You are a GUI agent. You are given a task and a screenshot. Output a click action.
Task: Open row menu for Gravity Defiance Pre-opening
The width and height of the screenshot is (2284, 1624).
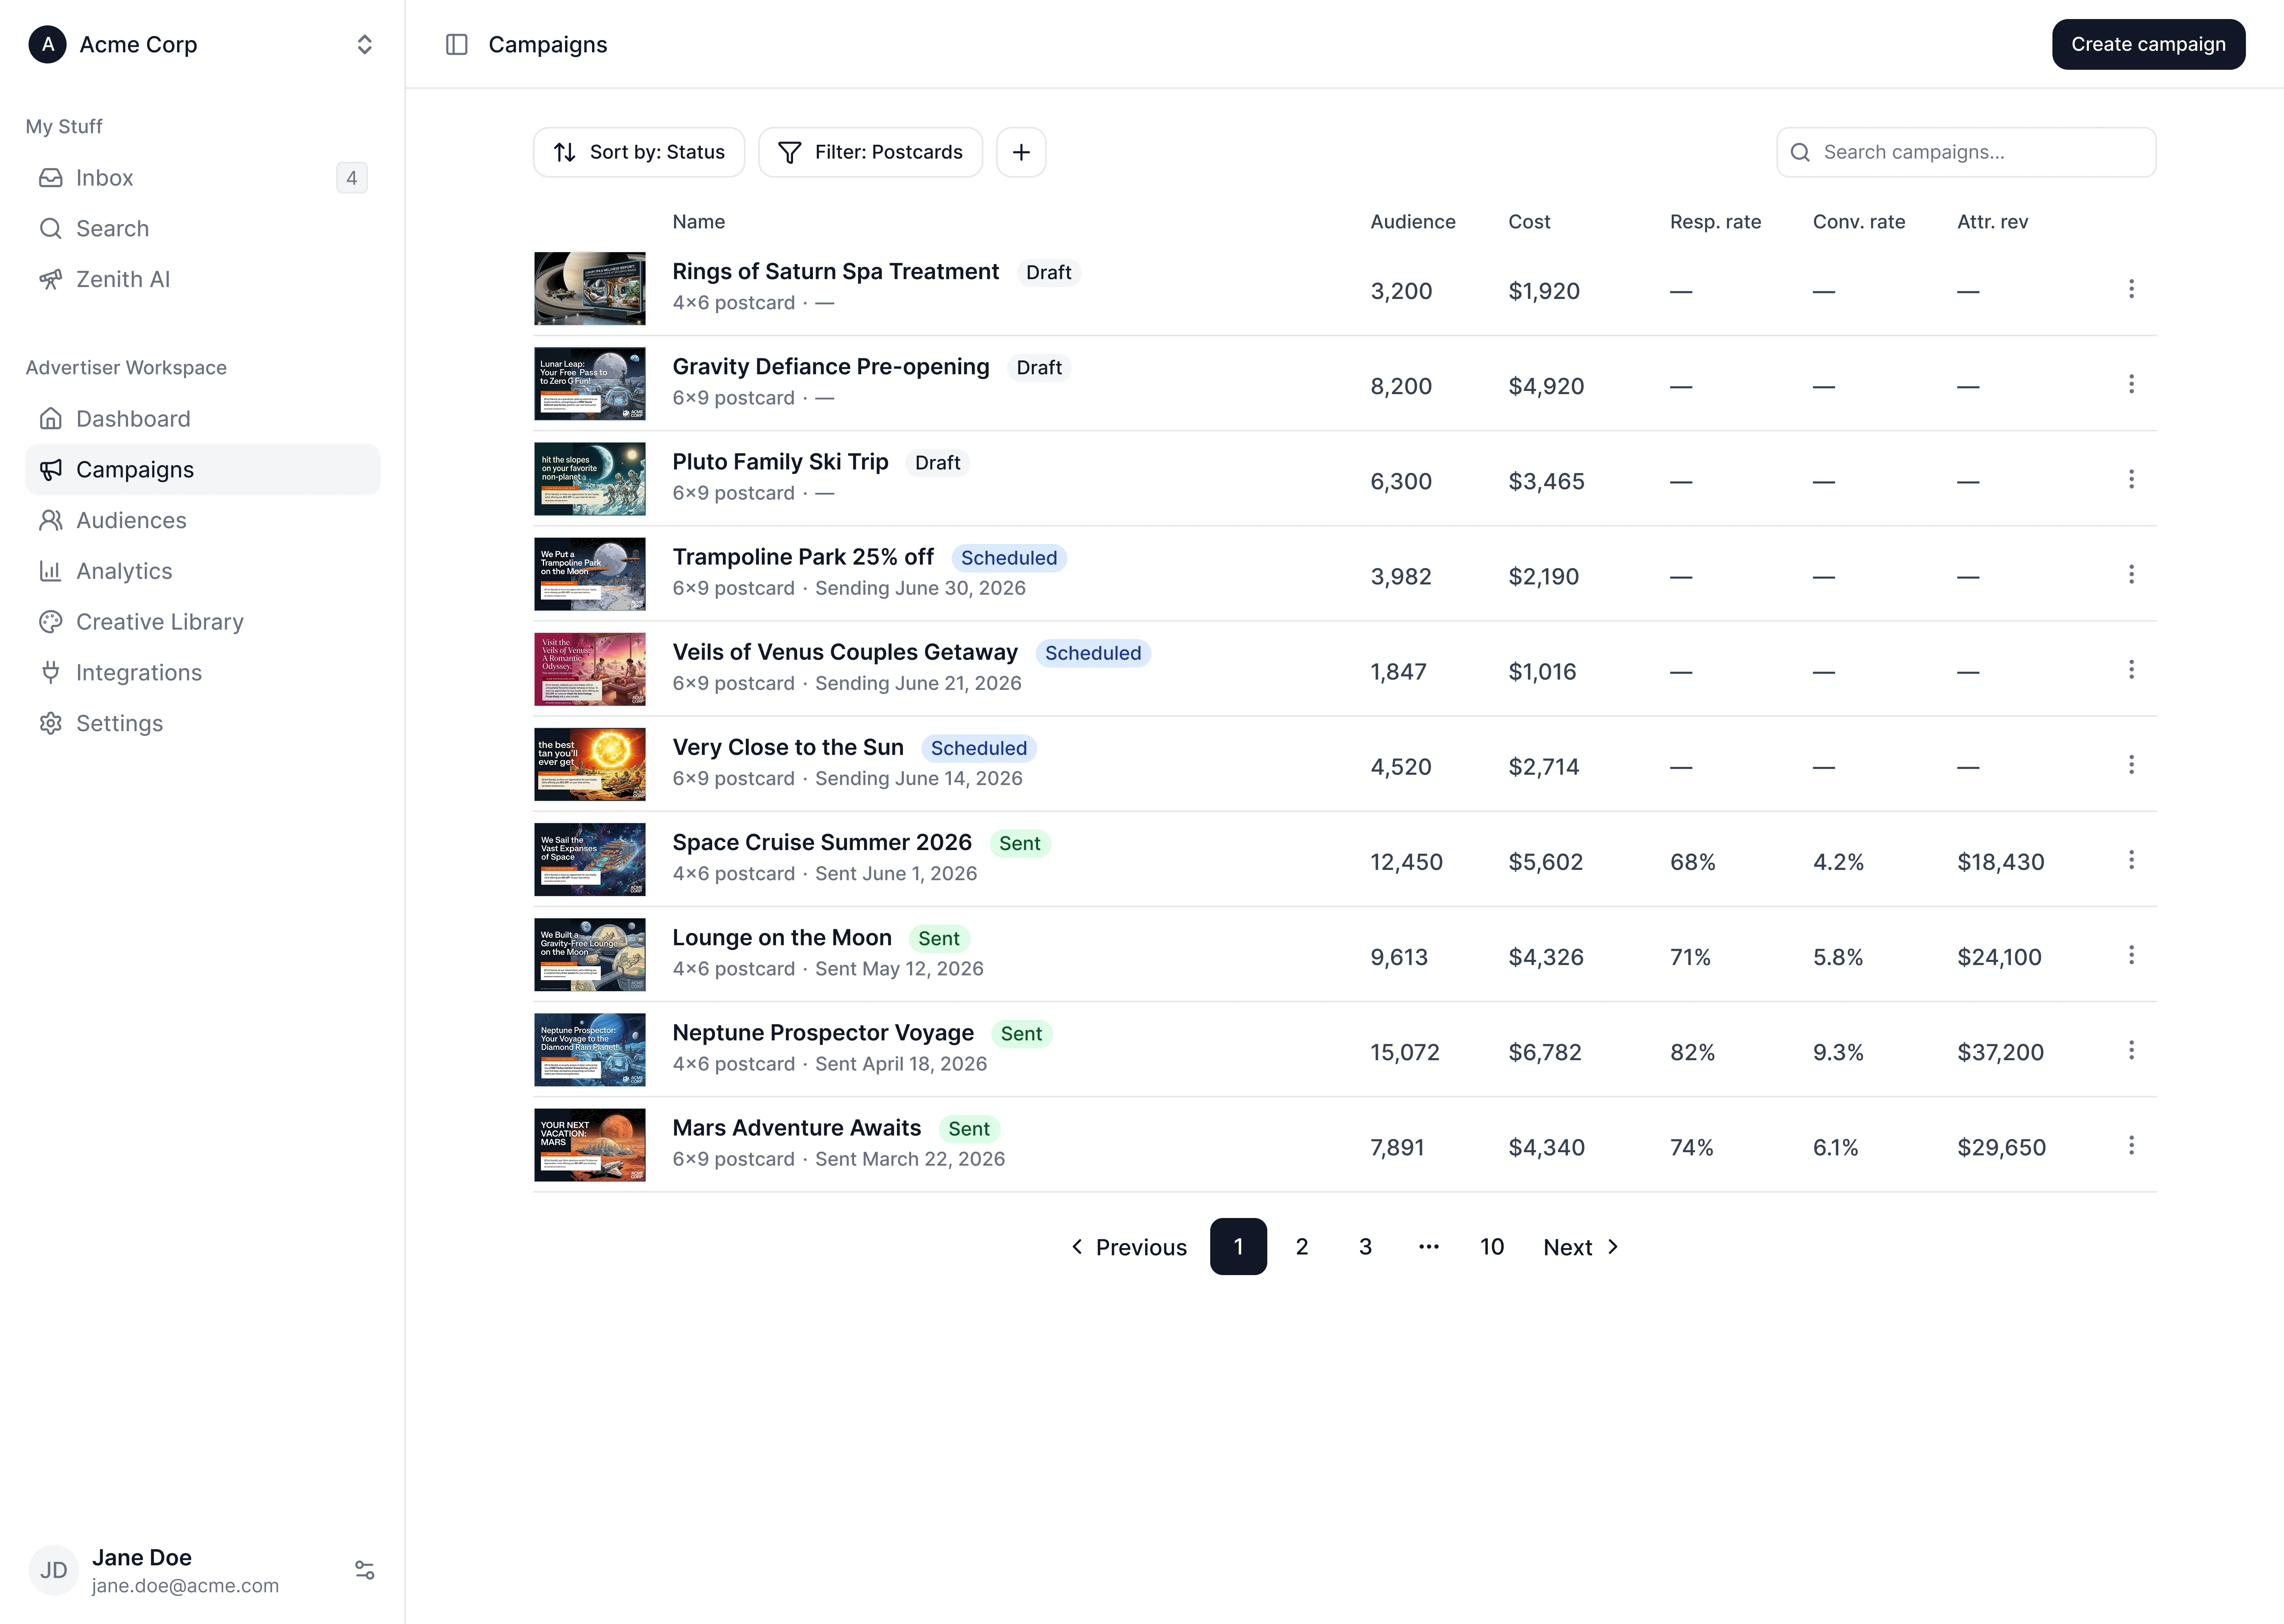pos(2131,384)
